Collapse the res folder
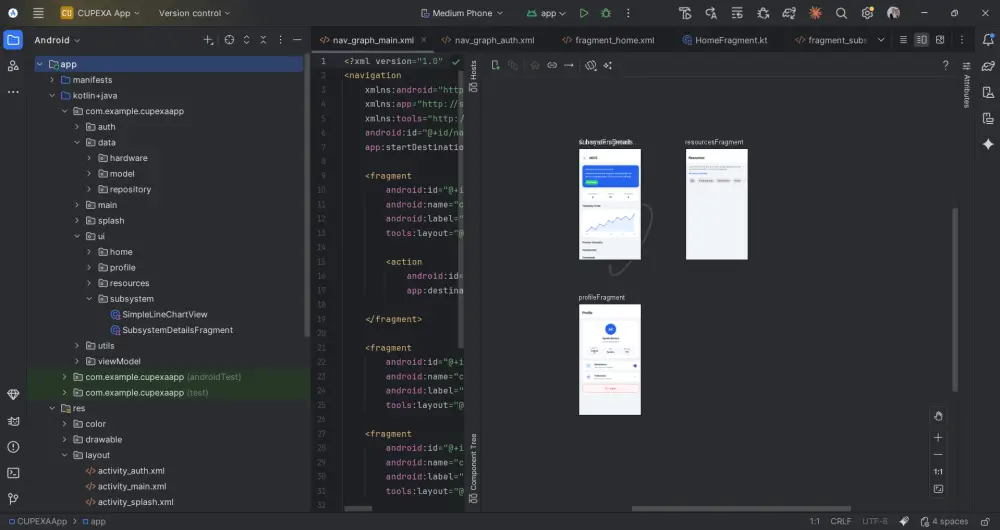Viewport: 1000px width, 530px height. click(52, 408)
